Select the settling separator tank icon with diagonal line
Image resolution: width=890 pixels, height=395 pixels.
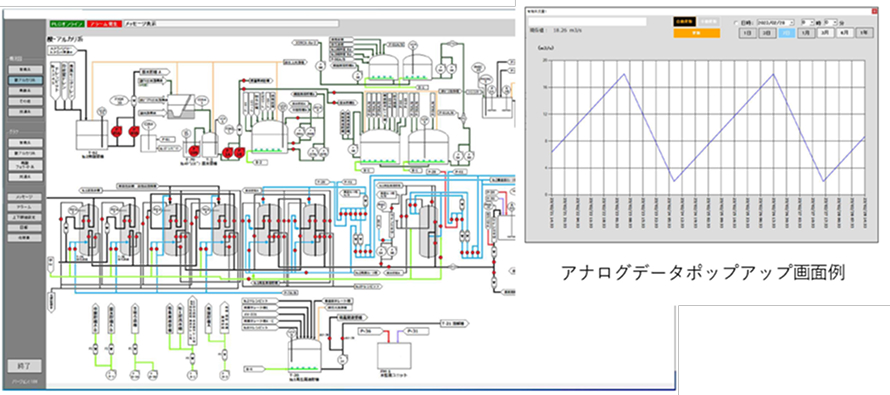pos(180,106)
